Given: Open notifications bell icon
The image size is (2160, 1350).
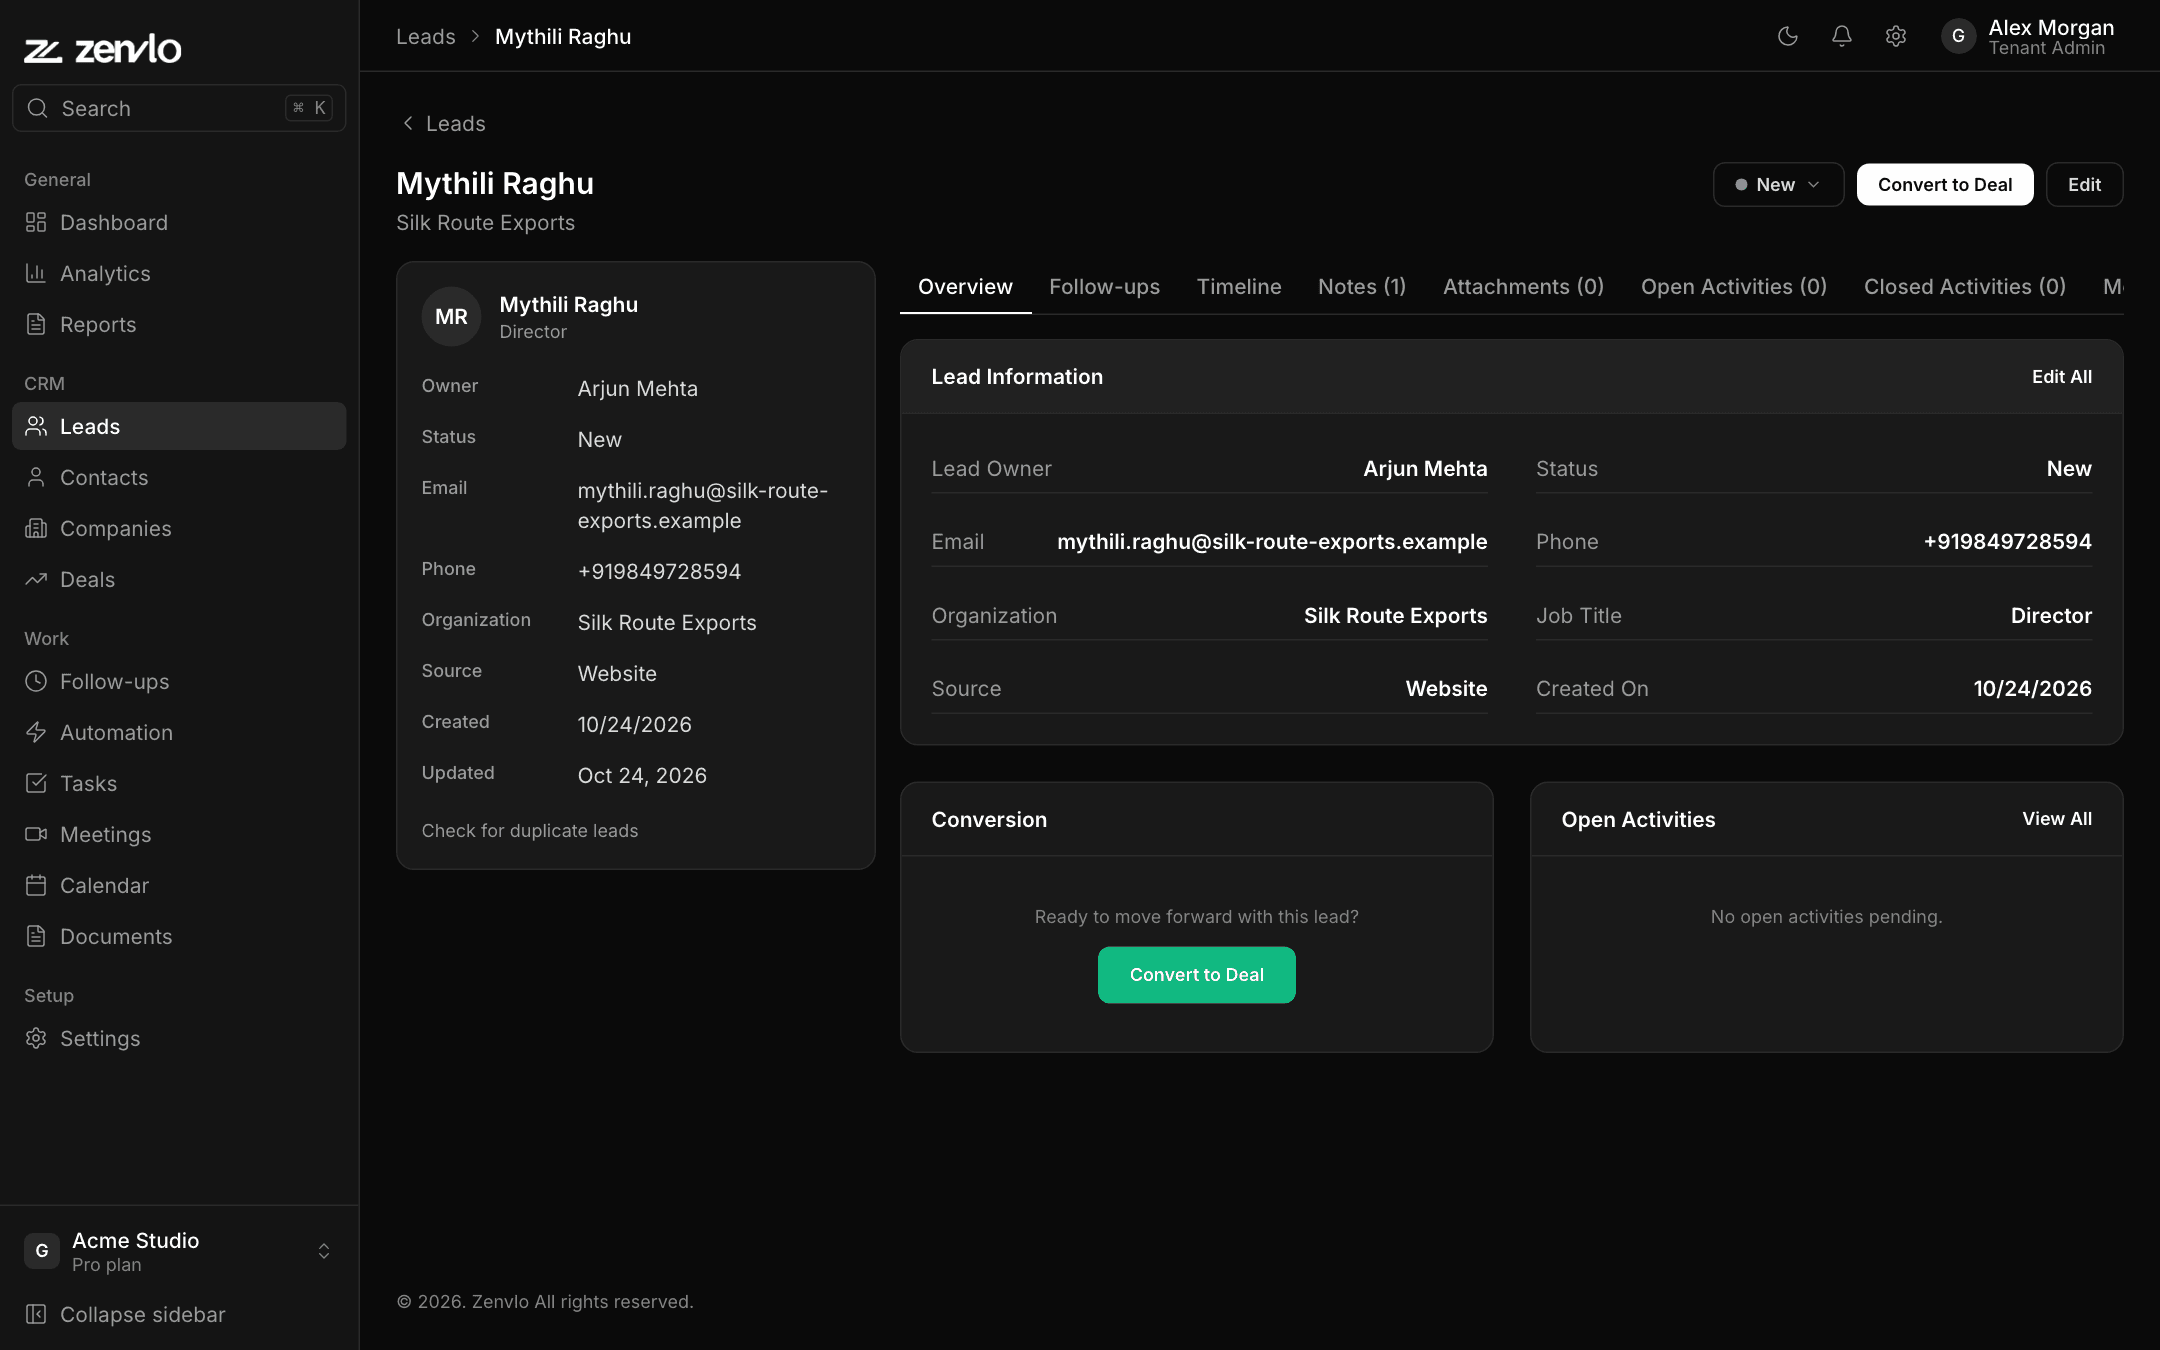Looking at the screenshot, I should tap(1842, 36).
